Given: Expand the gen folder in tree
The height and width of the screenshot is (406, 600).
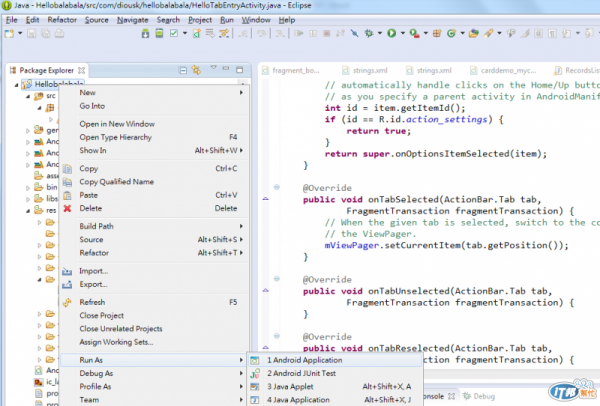Looking at the screenshot, I should (28, 131).
